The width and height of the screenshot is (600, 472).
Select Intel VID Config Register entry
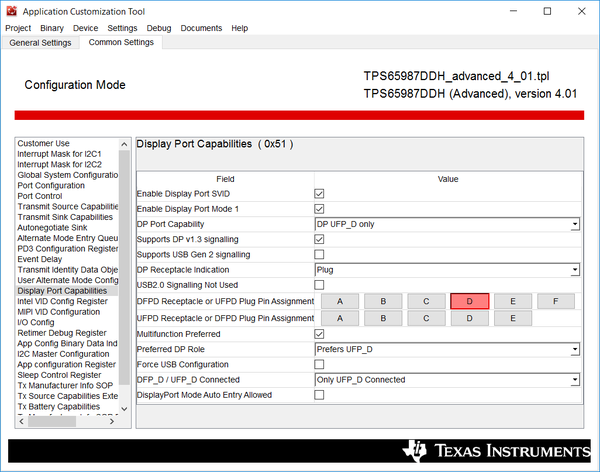(x=62, y=301)
